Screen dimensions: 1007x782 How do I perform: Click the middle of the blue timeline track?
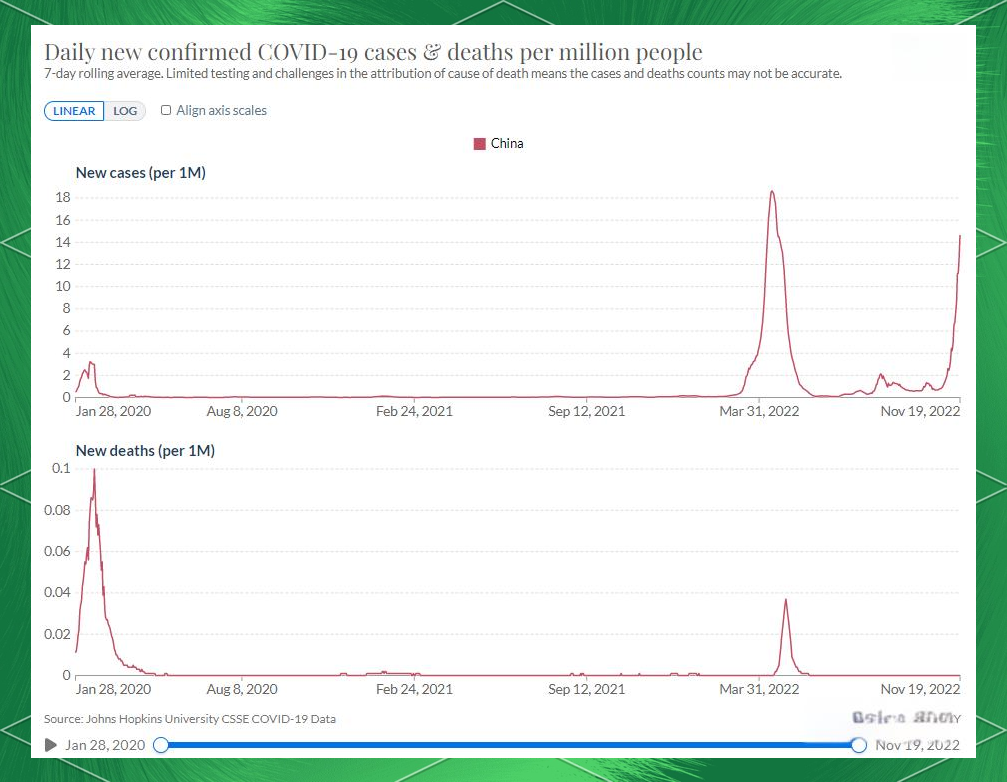coord(509,745)
